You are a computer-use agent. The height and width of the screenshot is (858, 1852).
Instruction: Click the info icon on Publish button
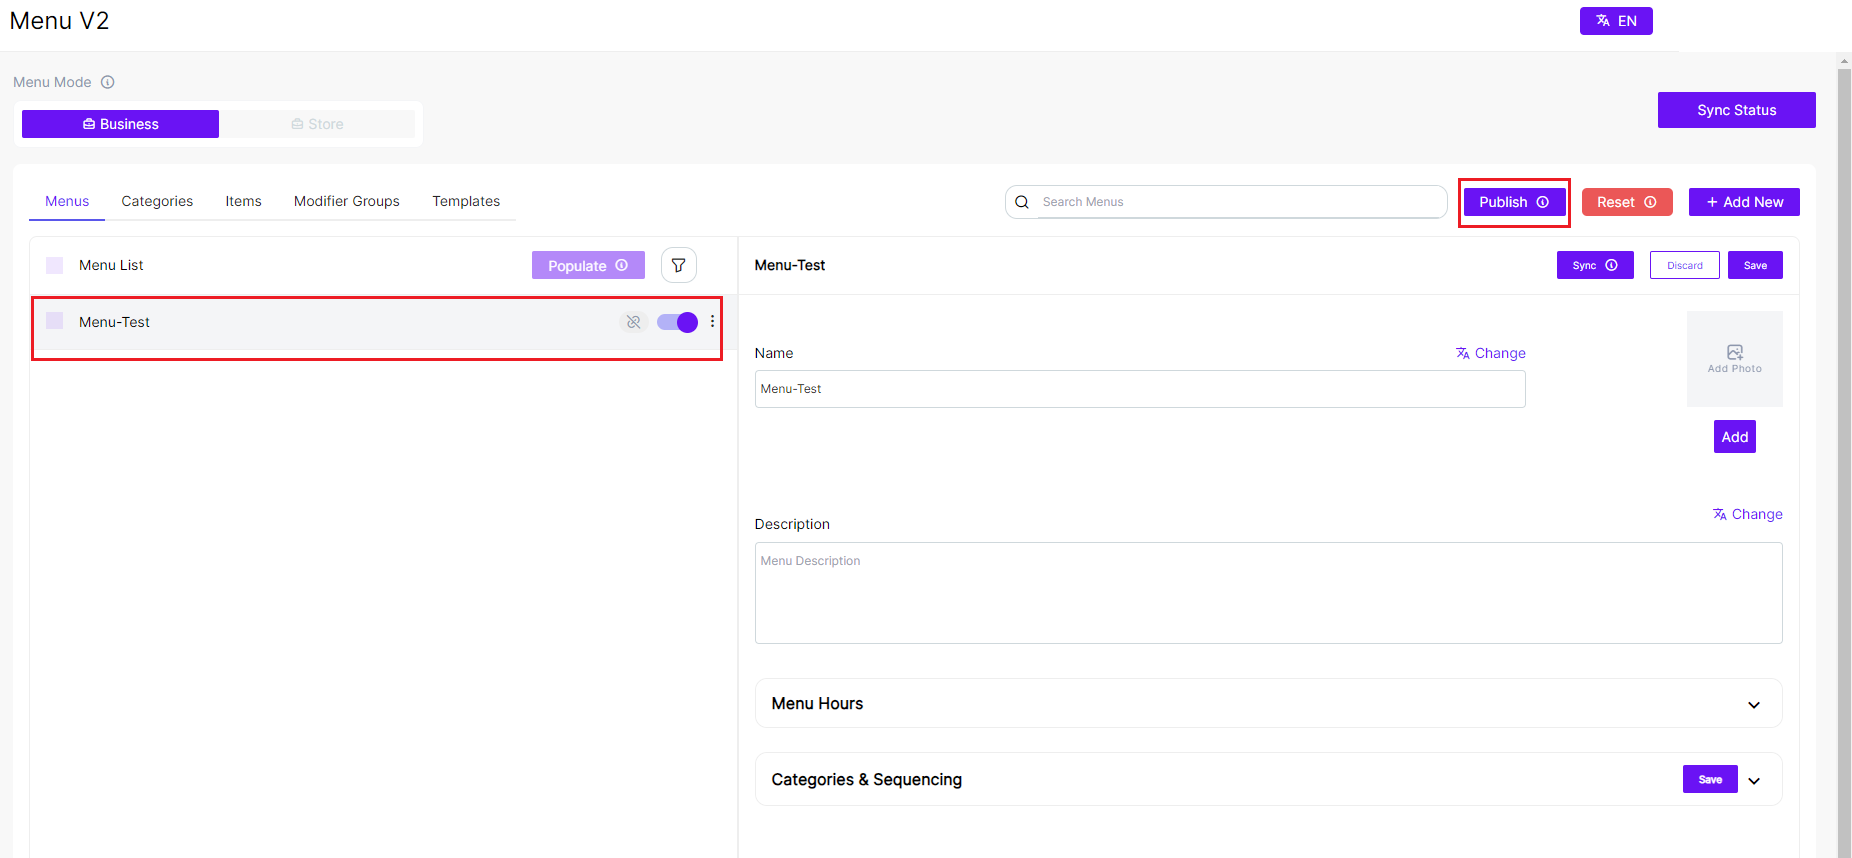(1543, 202)
